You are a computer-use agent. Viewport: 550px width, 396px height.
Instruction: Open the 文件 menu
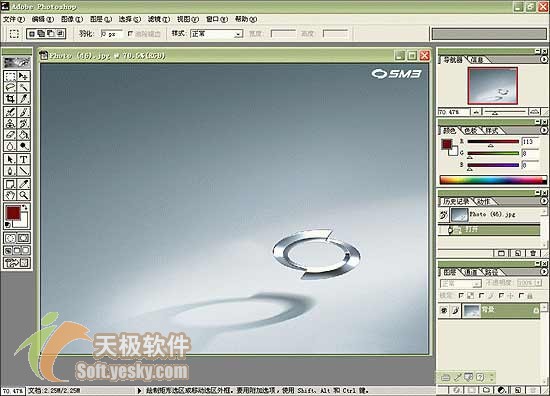point(14,19)
